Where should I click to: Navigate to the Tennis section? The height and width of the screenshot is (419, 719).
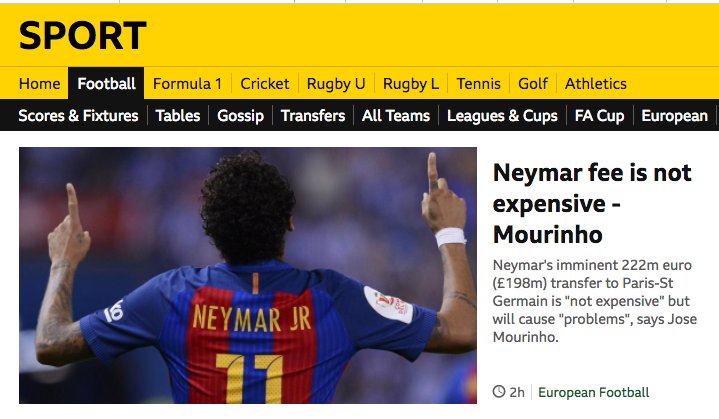478,84
